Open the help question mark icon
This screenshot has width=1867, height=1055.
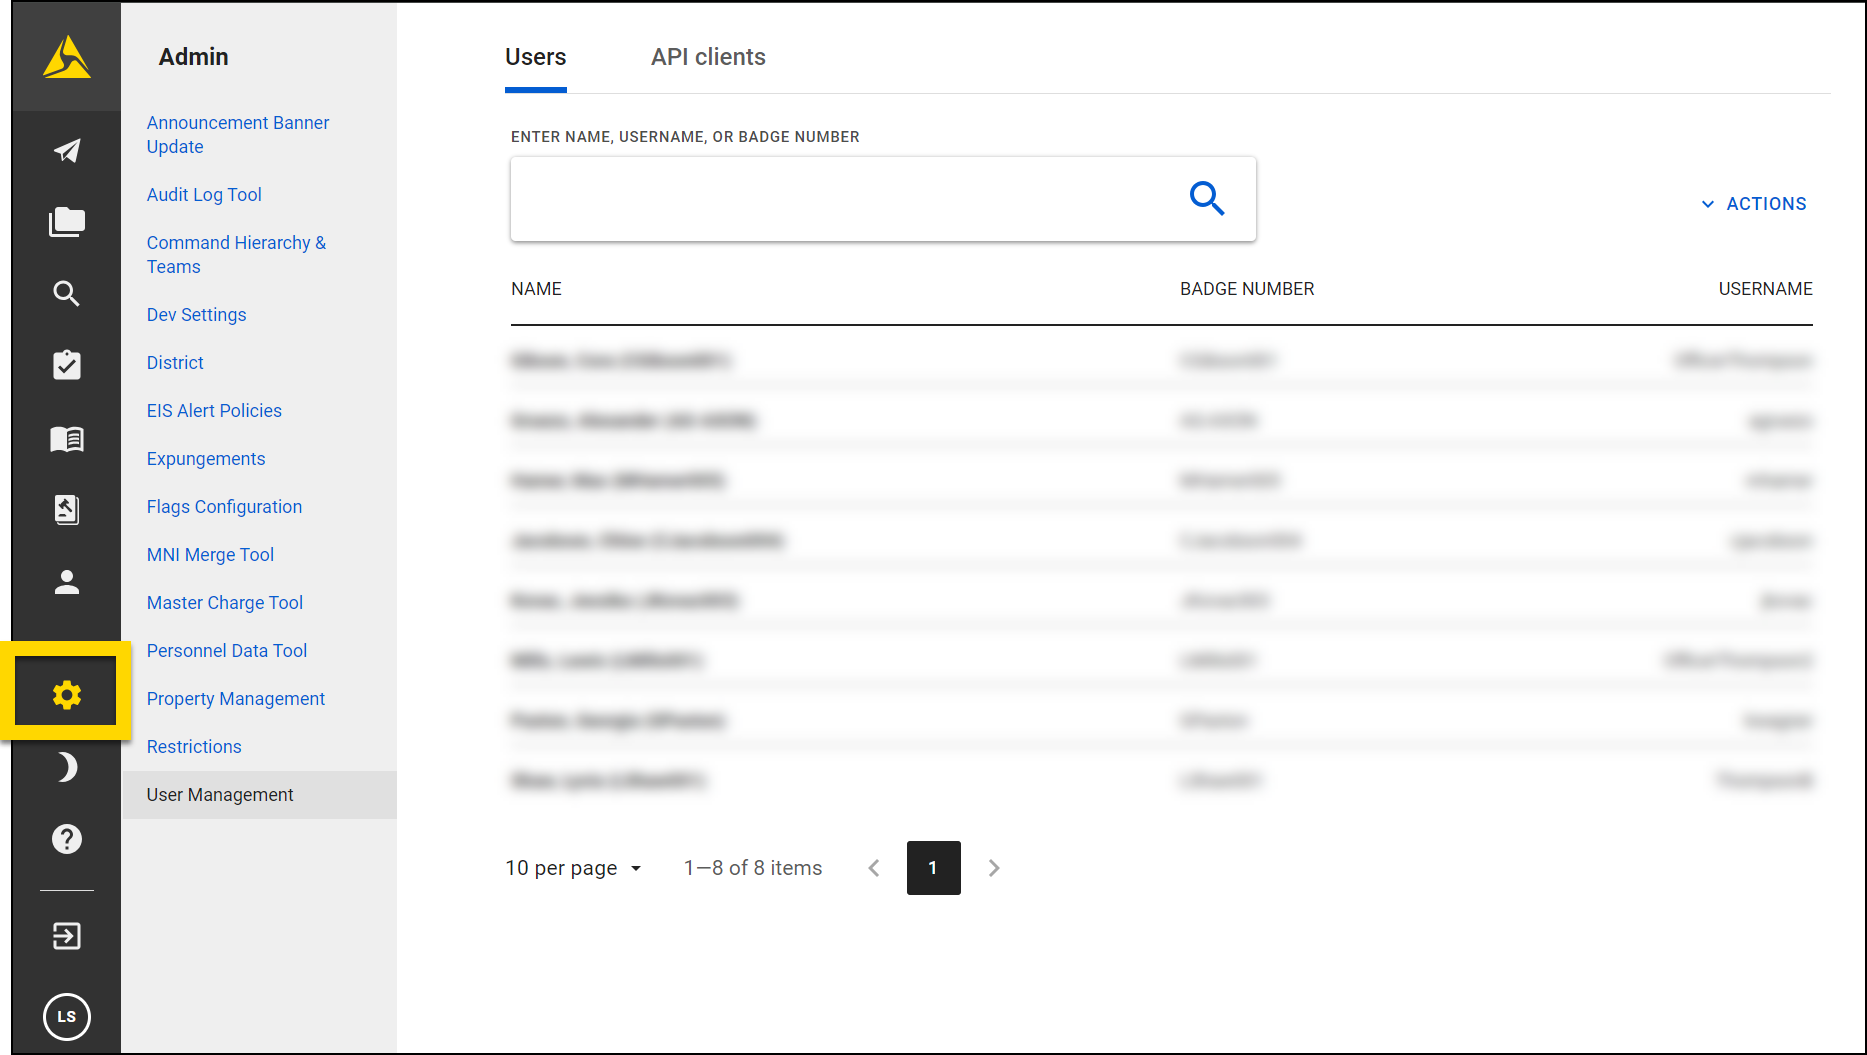66,839
